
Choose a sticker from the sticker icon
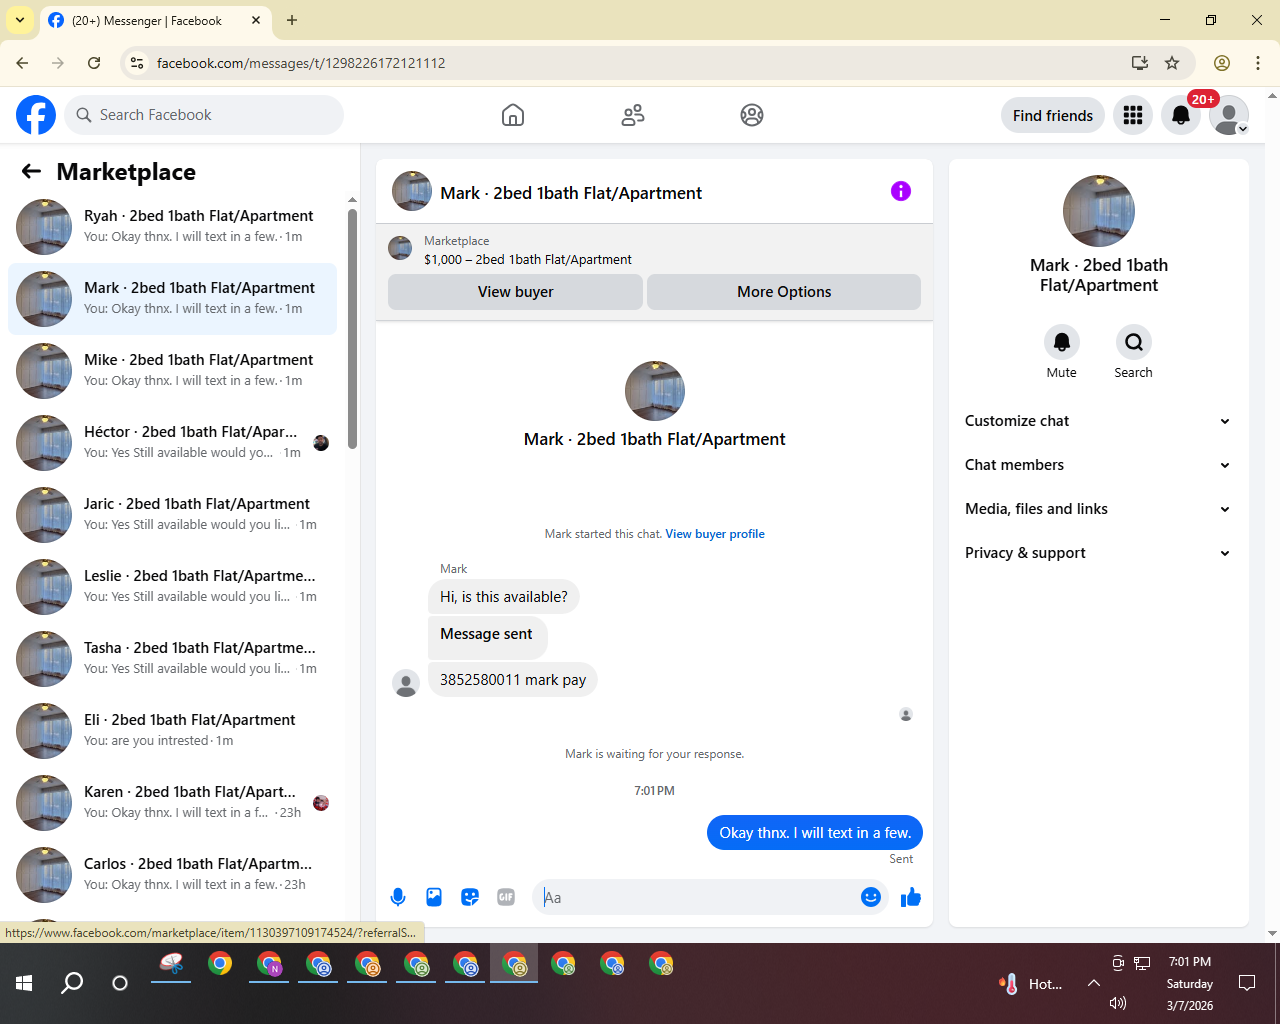pos(470,897)
